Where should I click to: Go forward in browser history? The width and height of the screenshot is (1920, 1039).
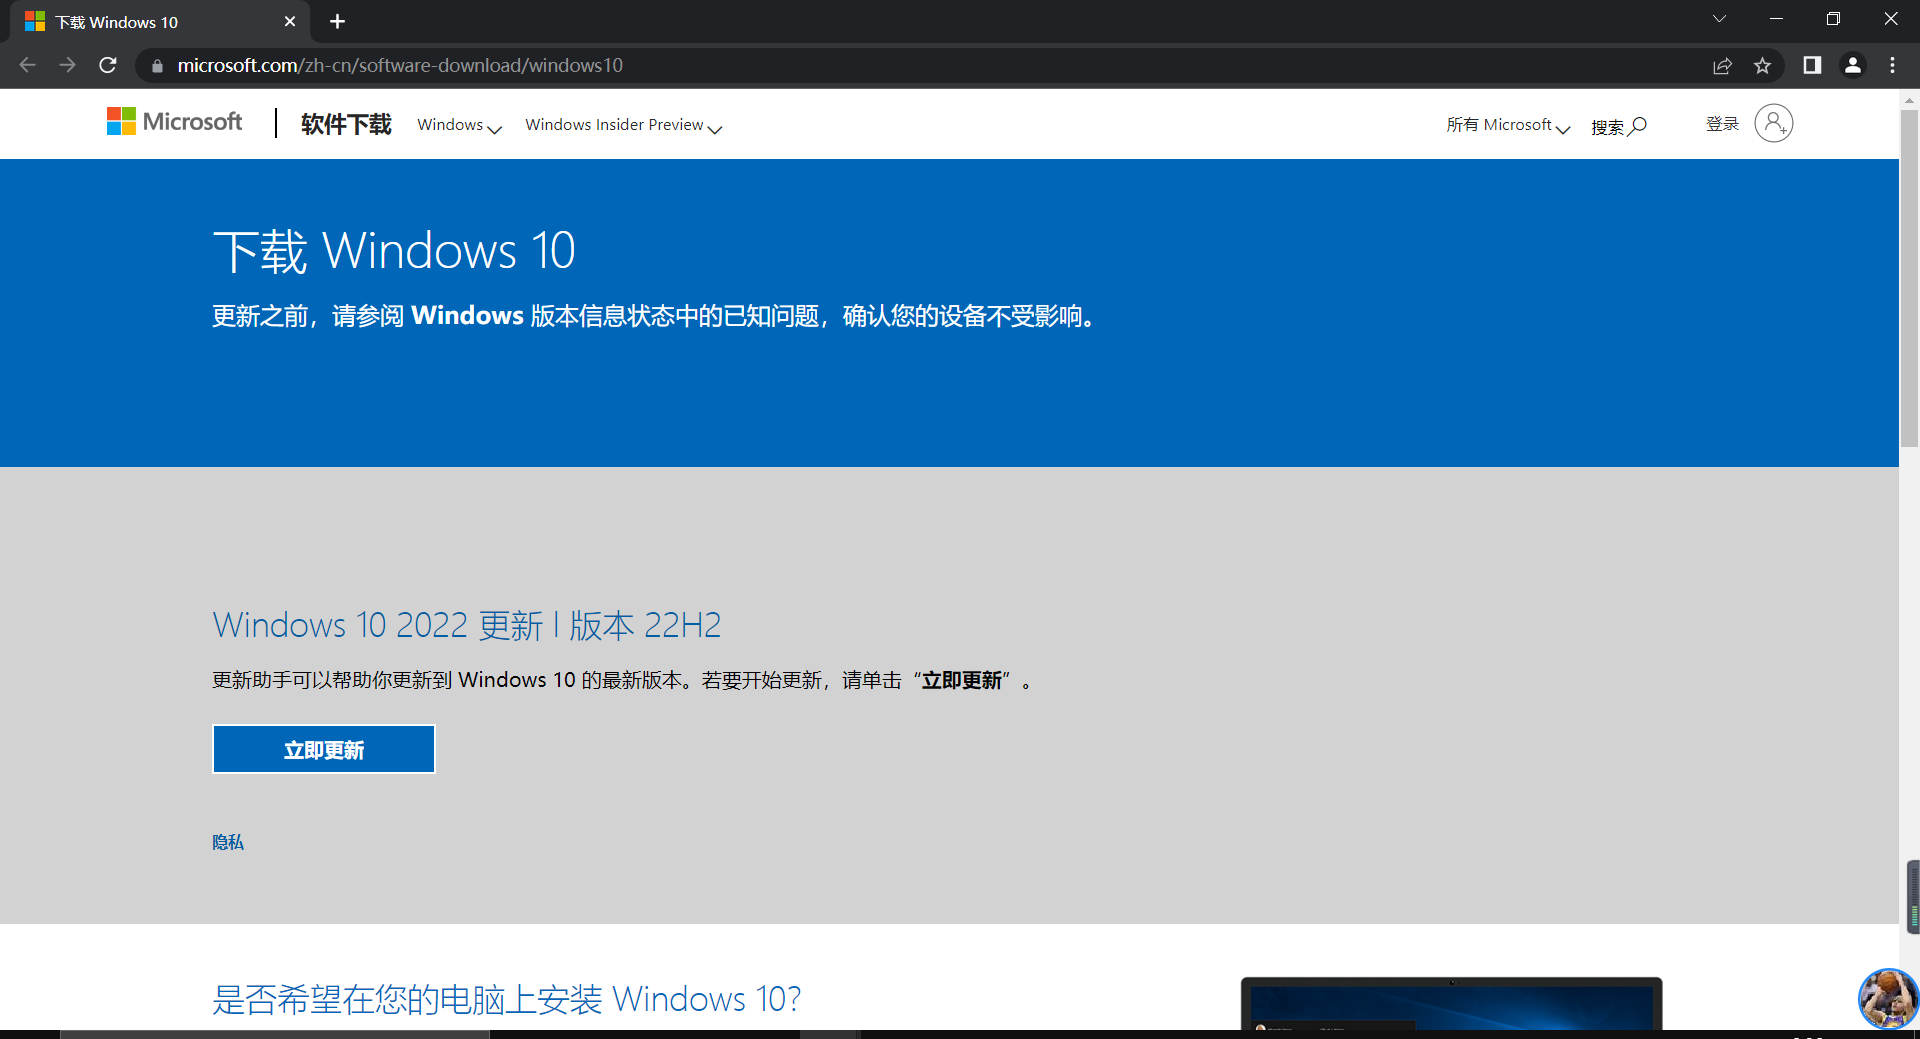tap(67, 65)
